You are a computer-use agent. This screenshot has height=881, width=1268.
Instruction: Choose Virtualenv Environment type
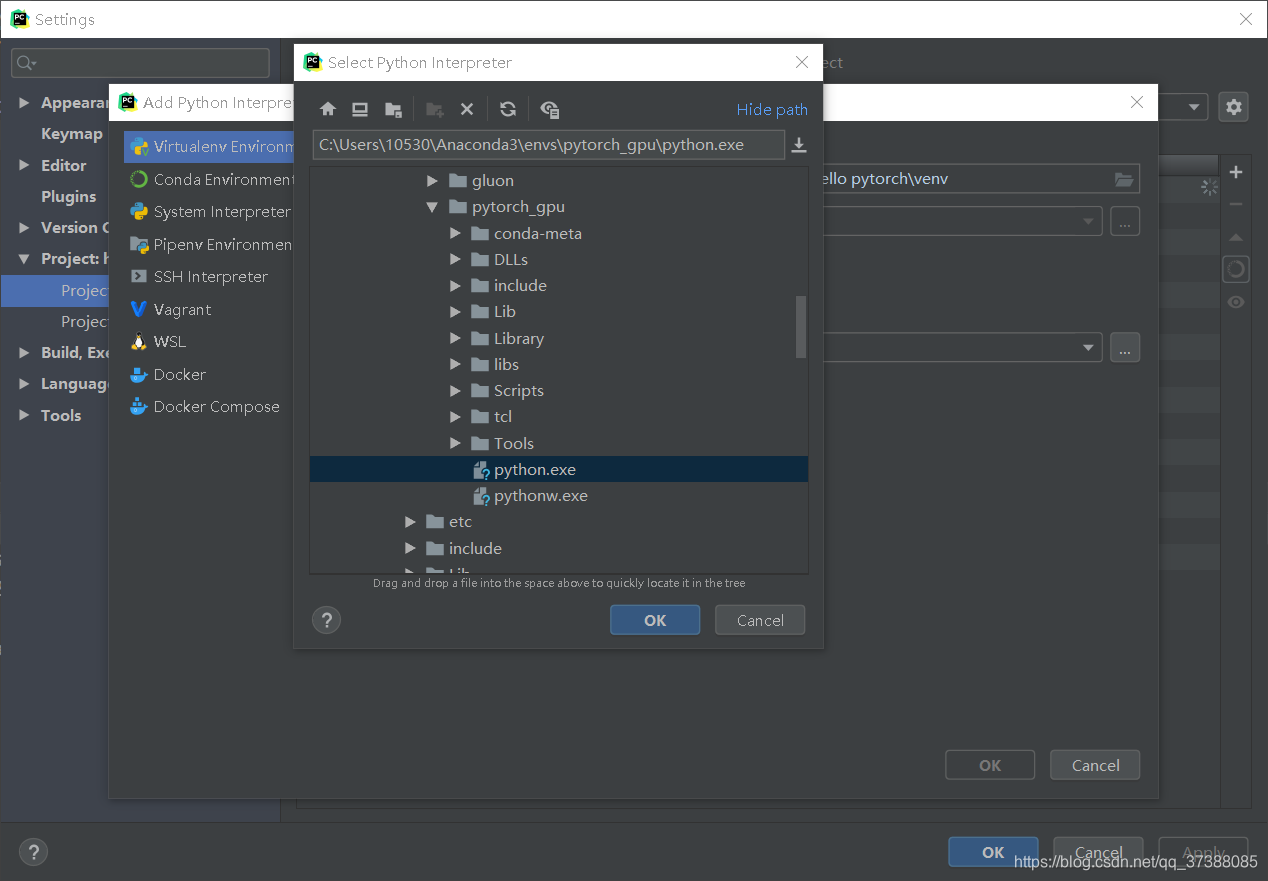[209, 147]
